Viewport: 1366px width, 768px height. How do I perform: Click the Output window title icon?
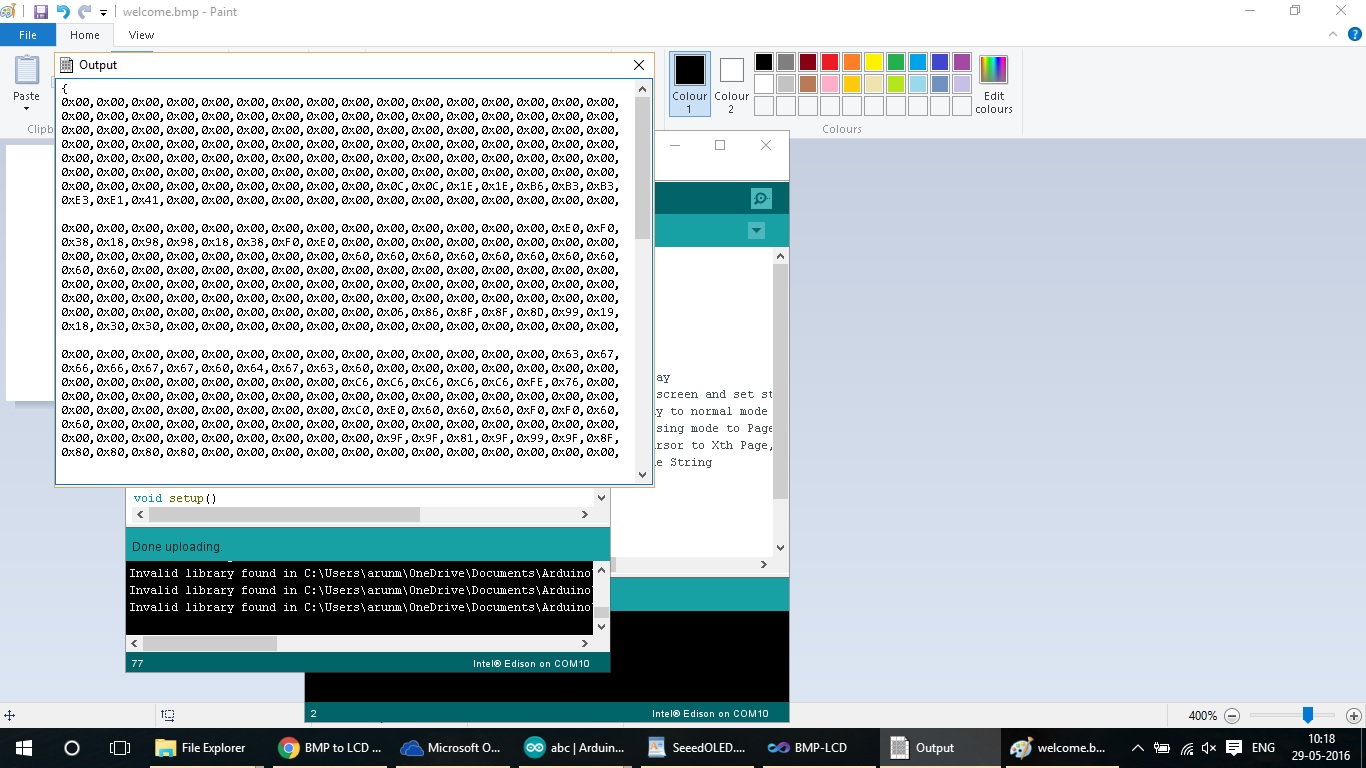67,65
